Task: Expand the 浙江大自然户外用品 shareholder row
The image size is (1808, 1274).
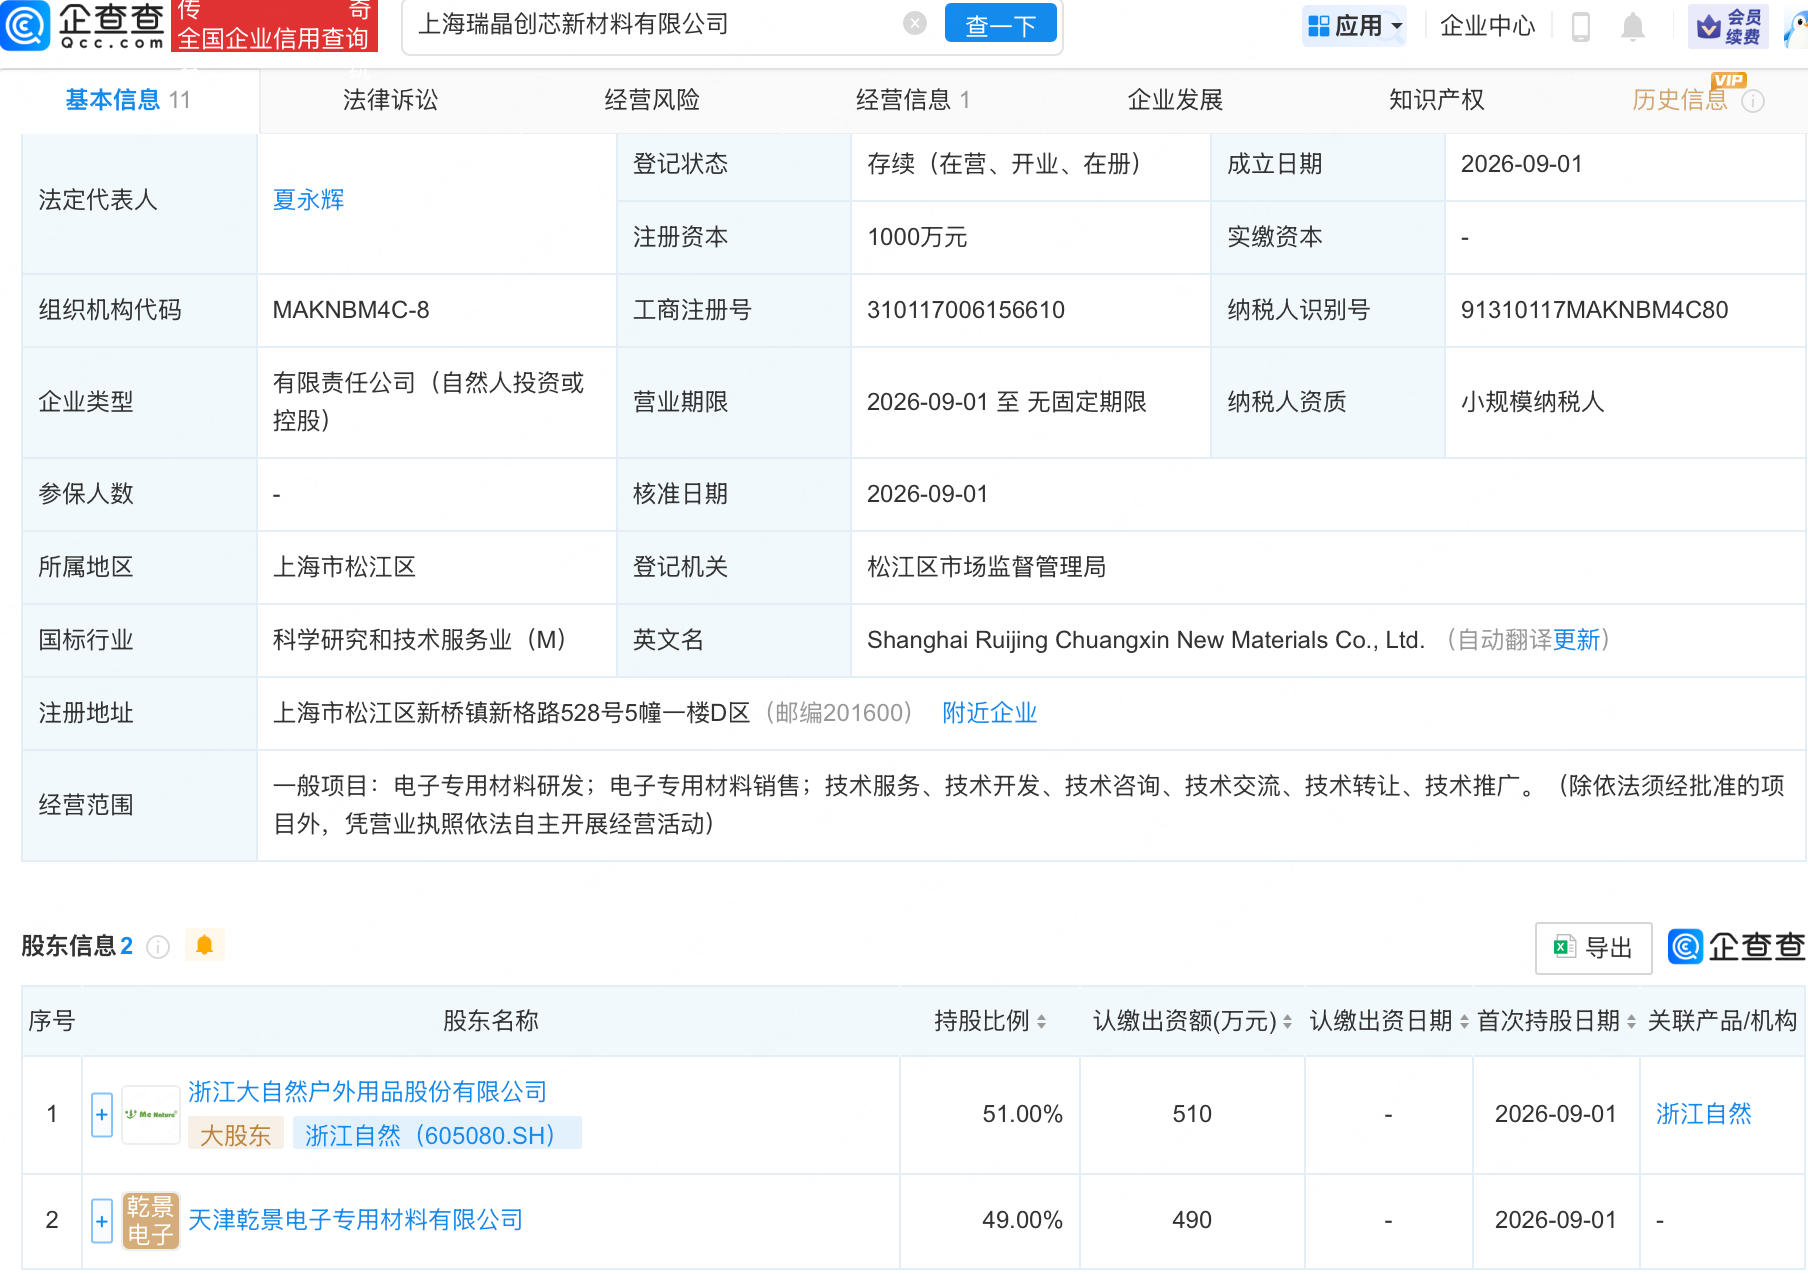Action: (x=102, y=1114)
